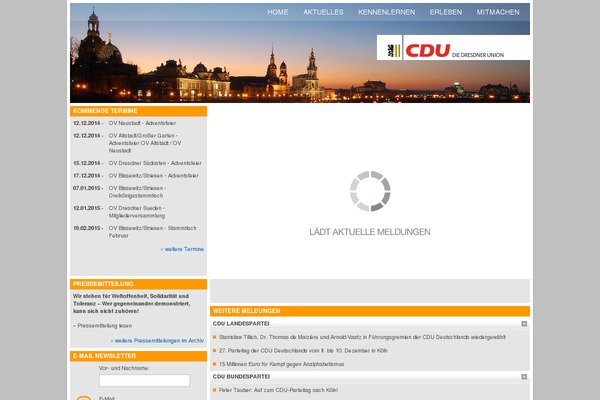The width and height of the screenshot is (600, 400).
Task: Open 'Pressemitteilung lesen' link
Action: click(103, 326)
